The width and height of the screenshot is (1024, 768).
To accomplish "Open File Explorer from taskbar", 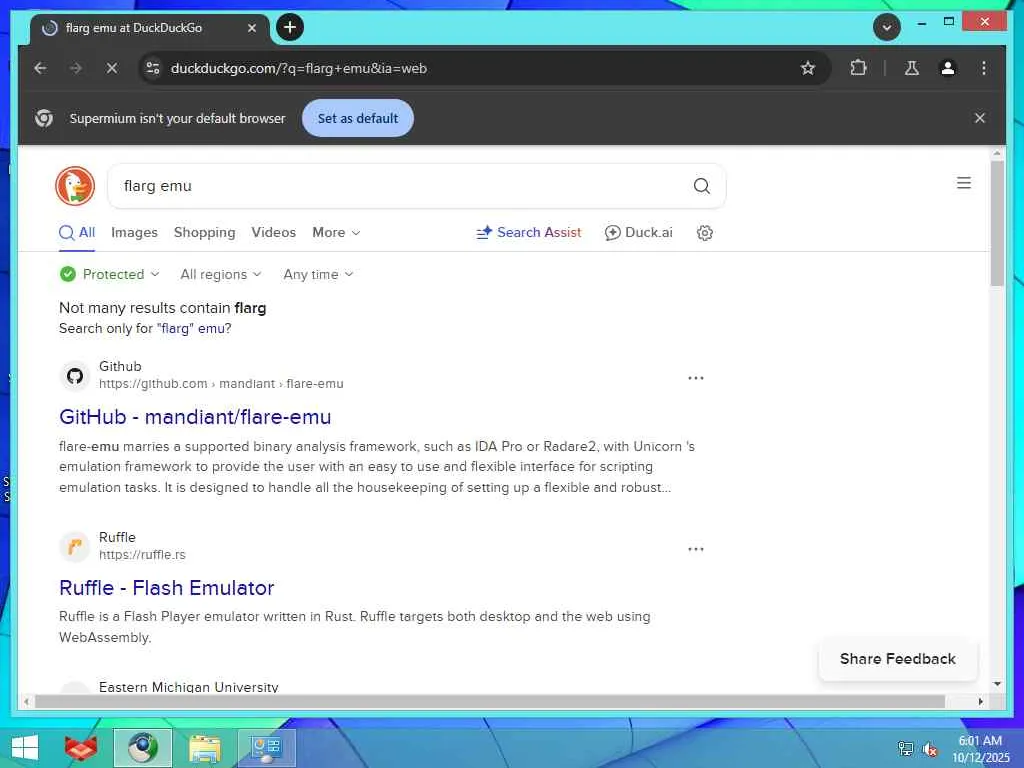I will (204, 748).
